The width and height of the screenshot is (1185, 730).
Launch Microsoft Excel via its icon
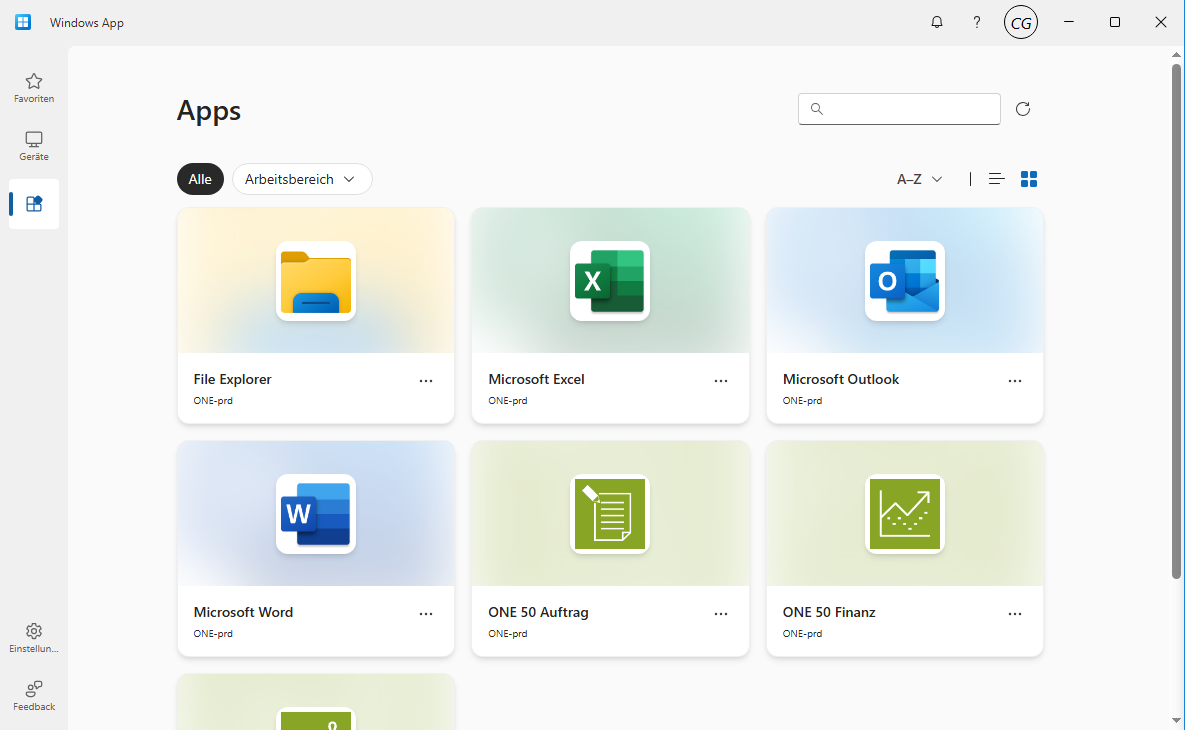pos(610,281)
